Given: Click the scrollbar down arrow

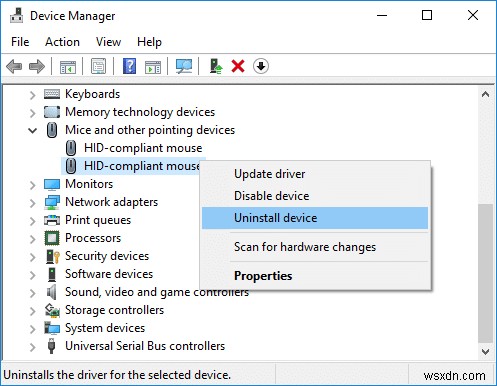Looking at the screenshot, I should 486,351.
